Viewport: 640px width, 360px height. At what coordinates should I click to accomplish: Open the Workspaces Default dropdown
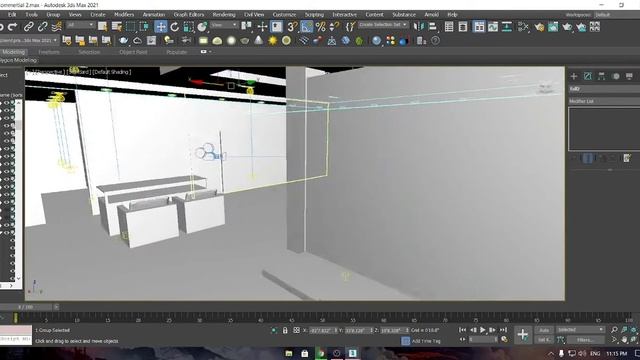click(x=616, y=15)
